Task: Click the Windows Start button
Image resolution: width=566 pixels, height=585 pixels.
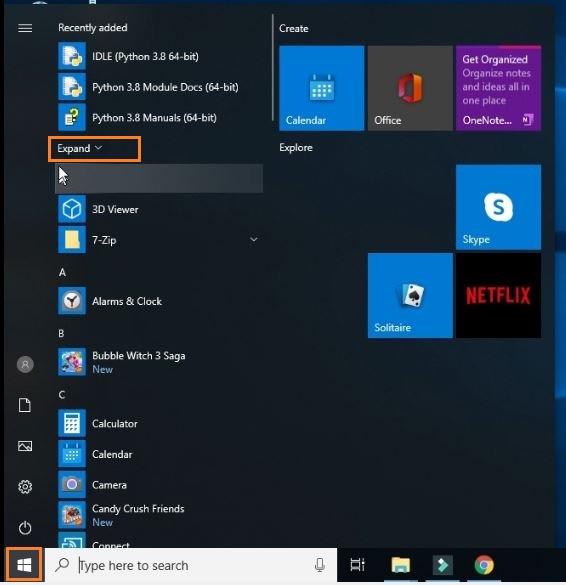Action: [24, 565]
